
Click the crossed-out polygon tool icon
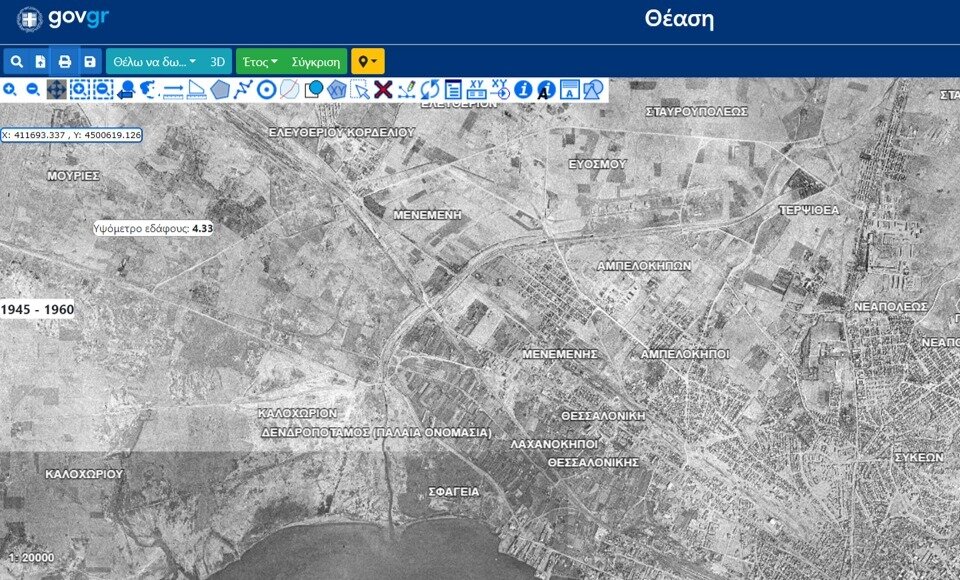click(x=290, y=89)
